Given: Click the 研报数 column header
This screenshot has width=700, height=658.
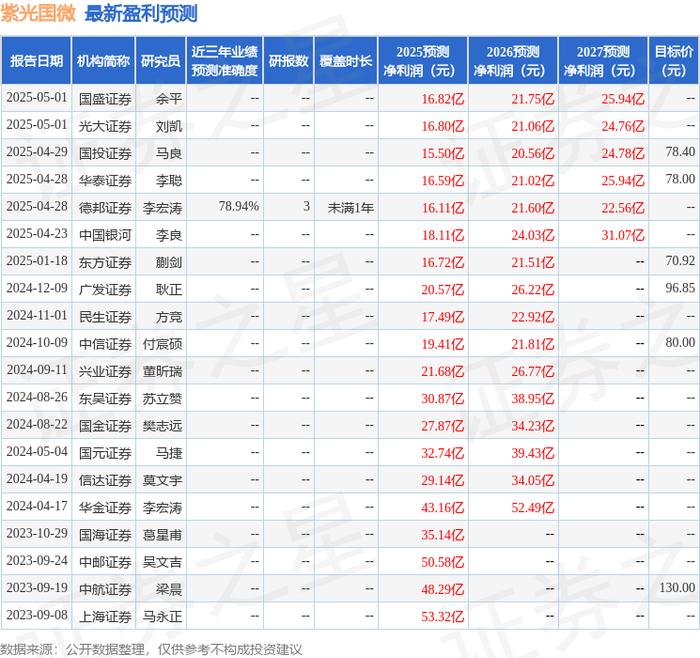Looking at the screenshot, I should tap(288, 61).
